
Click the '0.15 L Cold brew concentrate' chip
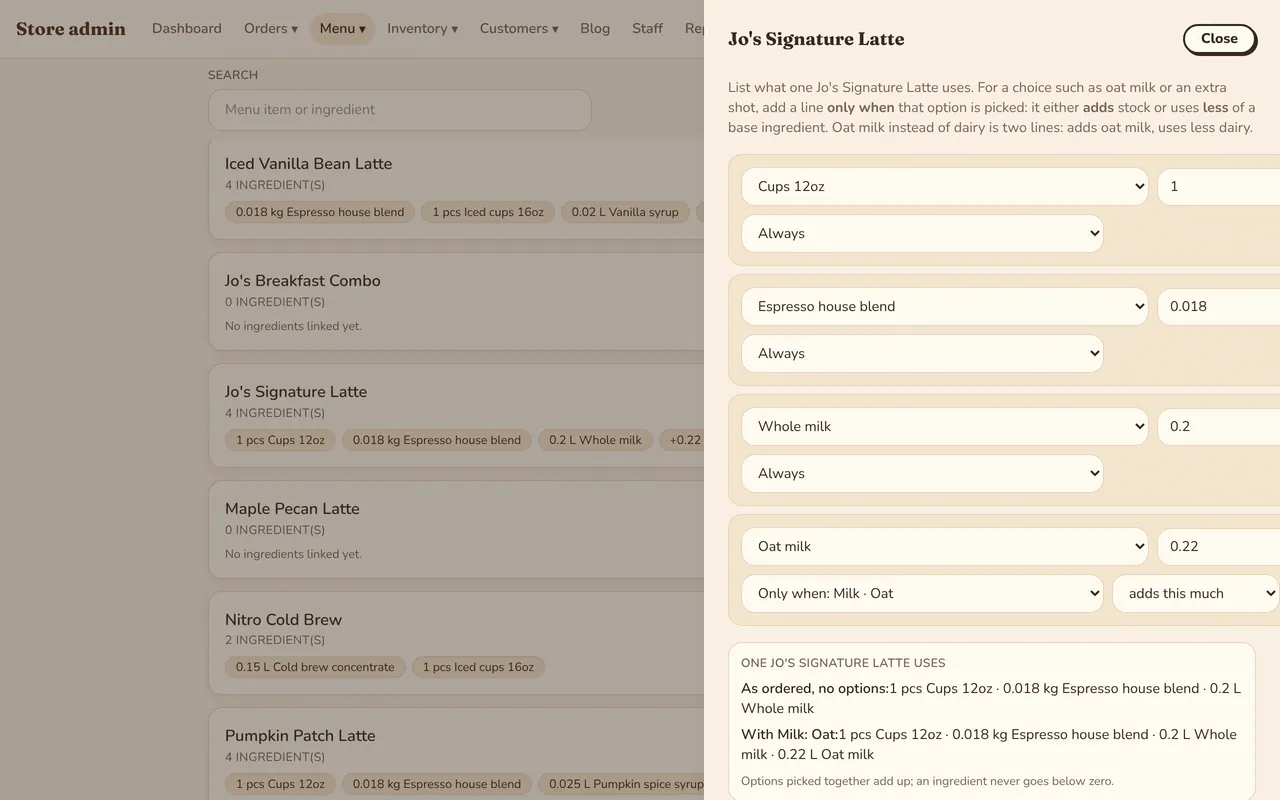click(315, 667)
